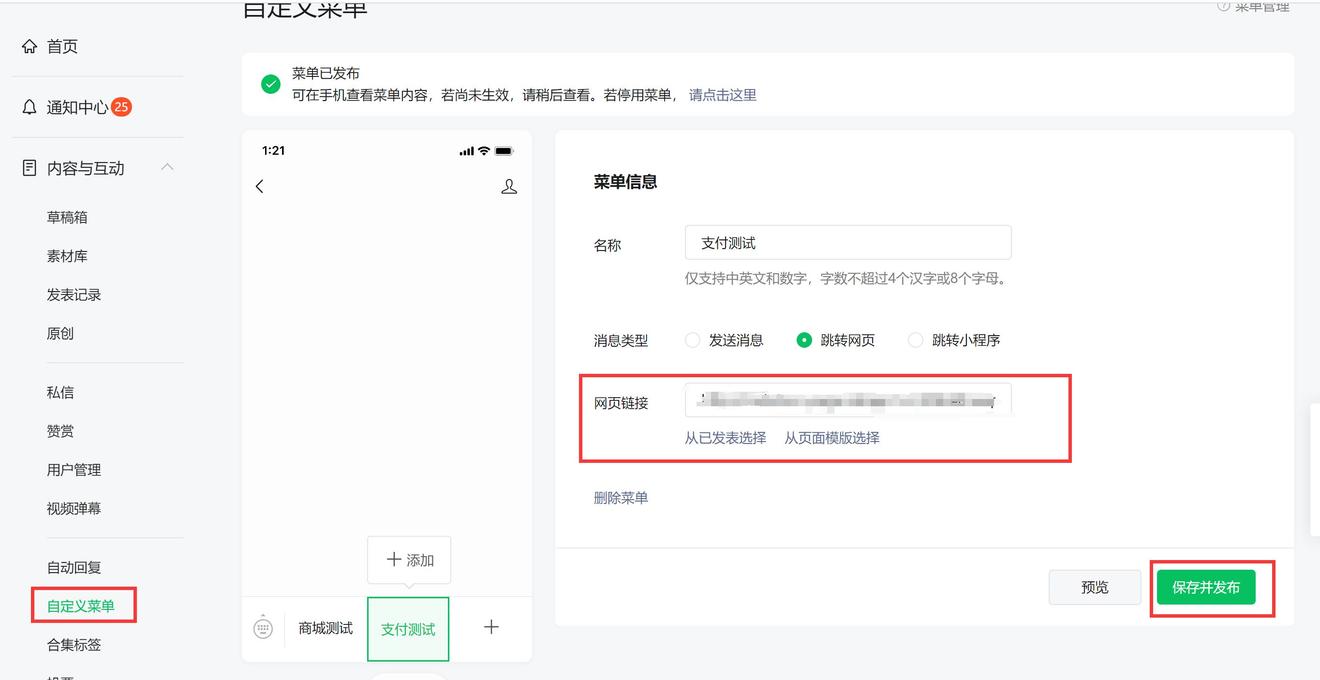The width and height of the screenshot is (1320, 680).
Task: Click the profile icon in phone preview
Action: (509, 187)
